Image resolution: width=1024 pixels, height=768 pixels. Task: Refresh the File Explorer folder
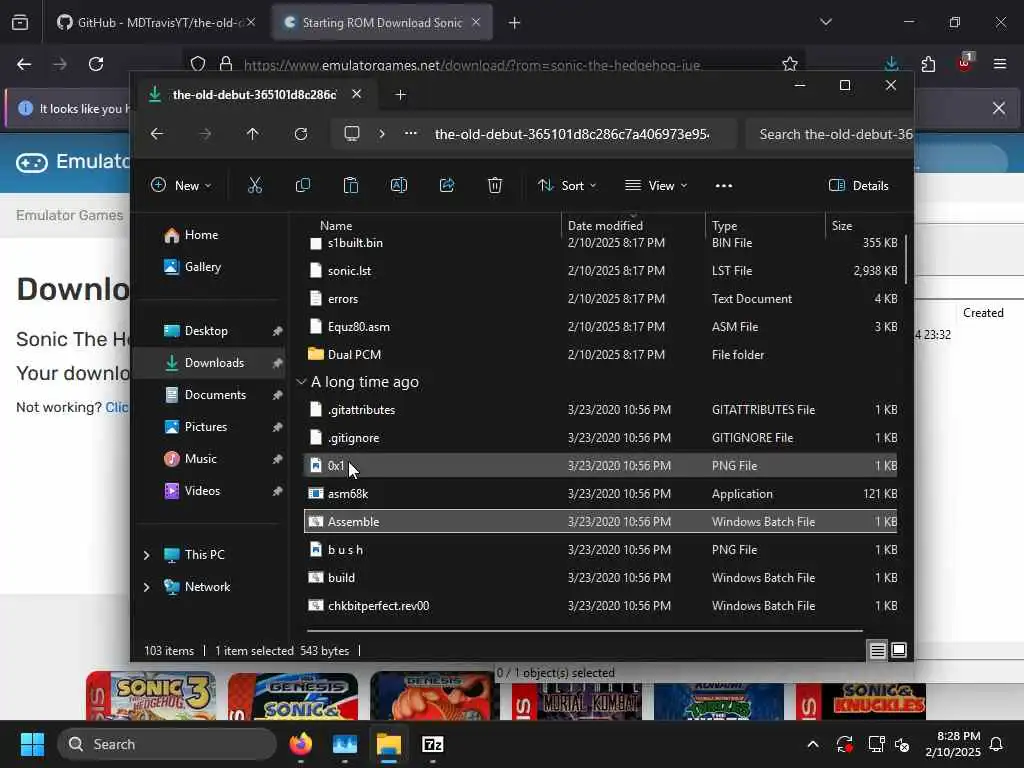click(300, 134)
